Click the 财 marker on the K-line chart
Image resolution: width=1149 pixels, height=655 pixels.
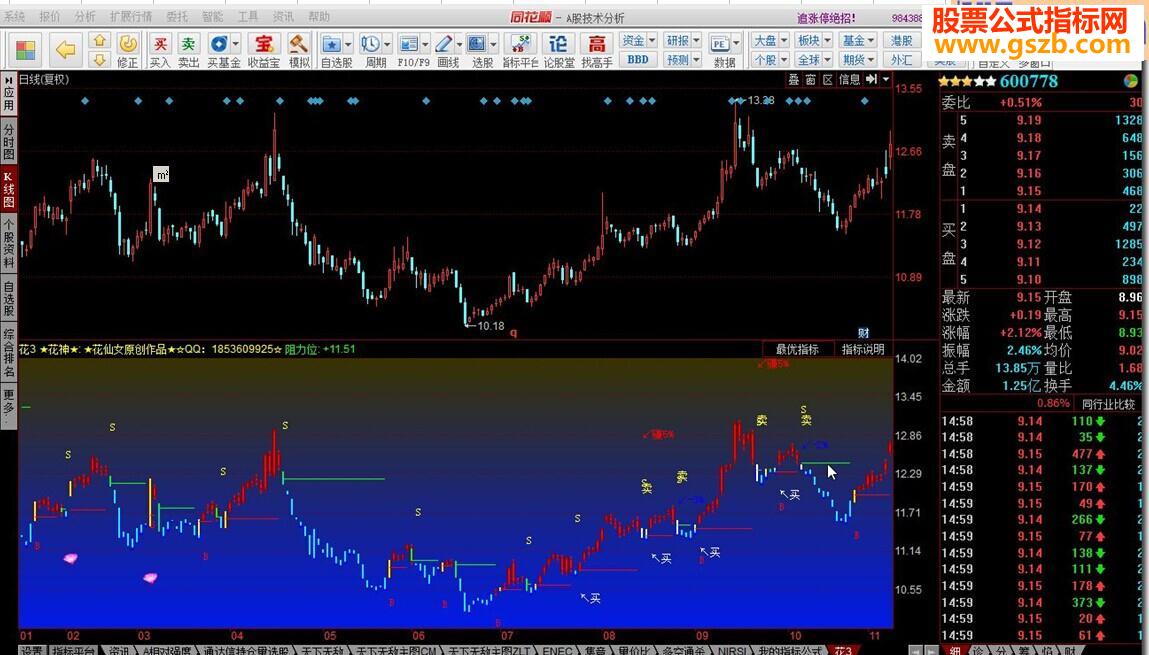pyautogui.click(x=863, y=333)
